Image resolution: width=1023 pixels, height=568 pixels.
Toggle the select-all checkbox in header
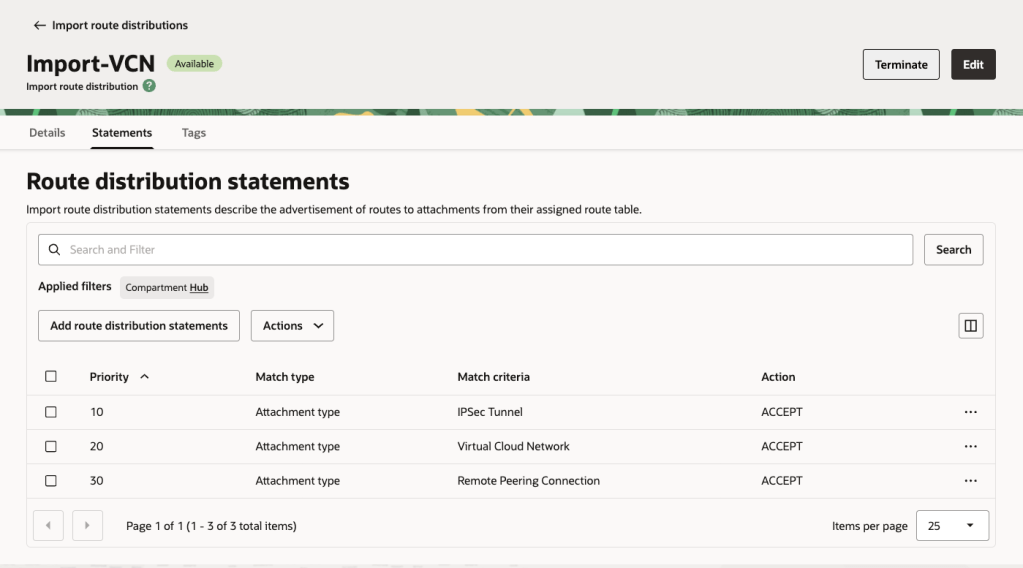click(x=51, y=377)
